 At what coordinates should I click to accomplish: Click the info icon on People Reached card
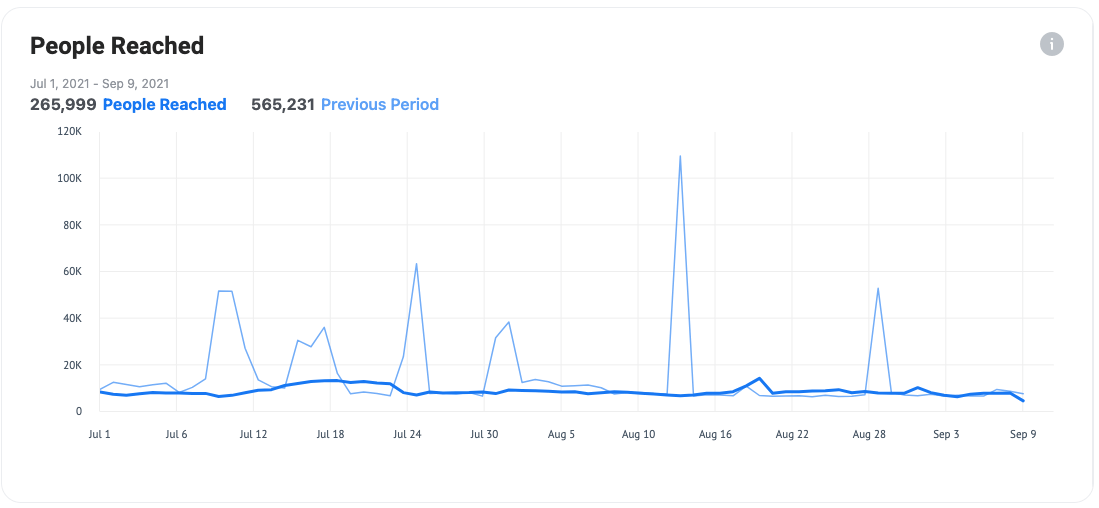coord(1051,44)
